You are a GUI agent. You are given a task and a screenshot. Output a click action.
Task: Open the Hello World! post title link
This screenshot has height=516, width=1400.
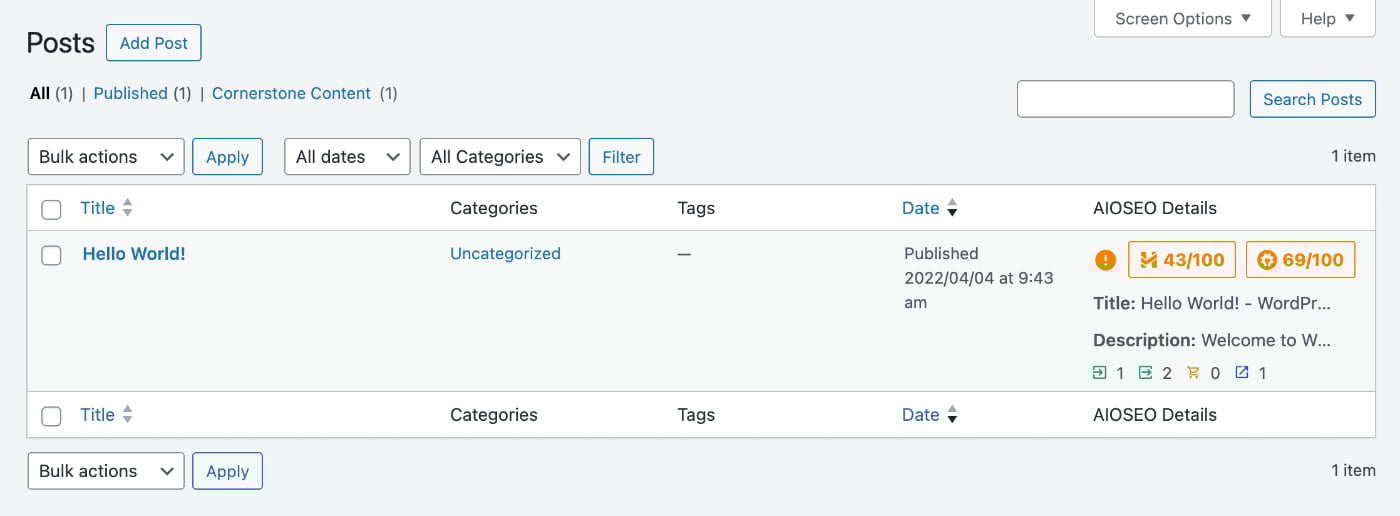pos(134,254)
